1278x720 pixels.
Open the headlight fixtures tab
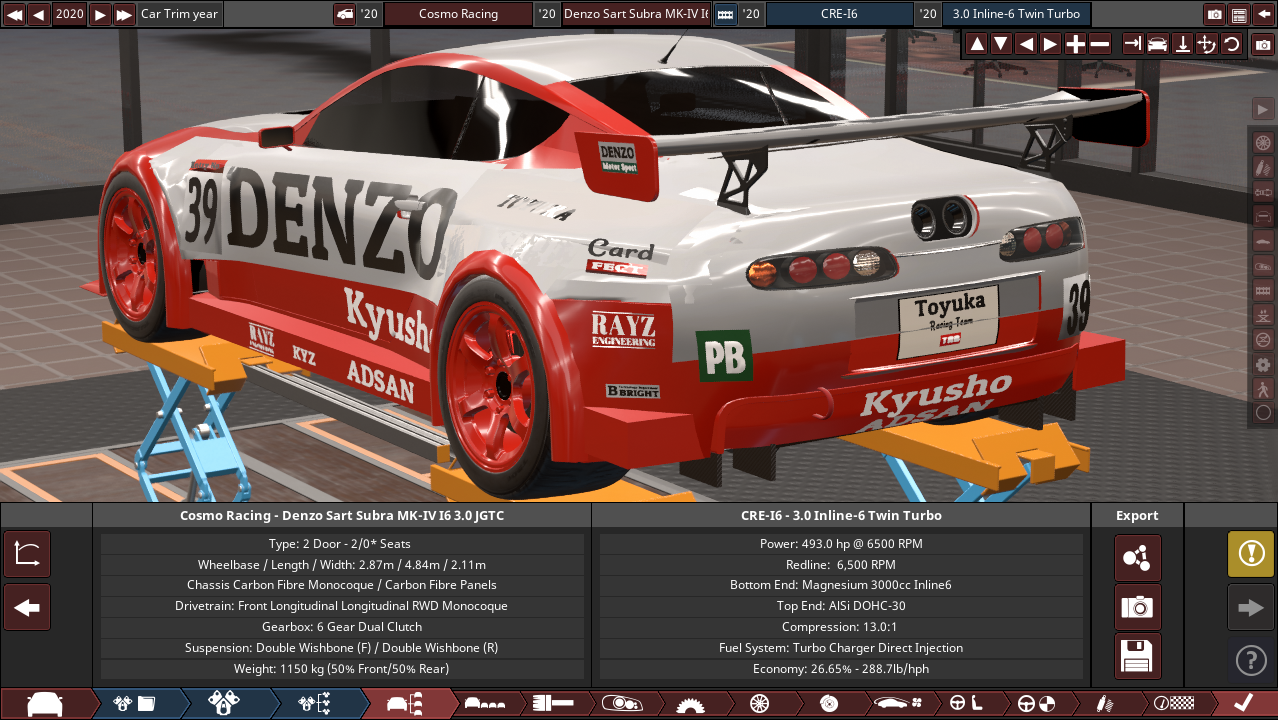pyautogui.click(x=622, y=704)
